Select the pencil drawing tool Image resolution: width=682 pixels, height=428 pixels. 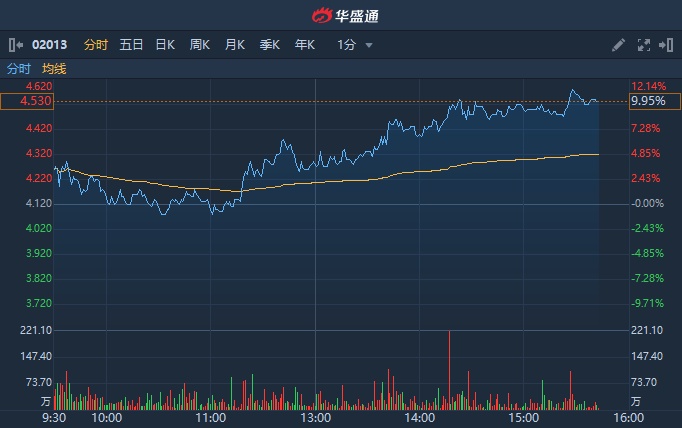pos(618,45)
